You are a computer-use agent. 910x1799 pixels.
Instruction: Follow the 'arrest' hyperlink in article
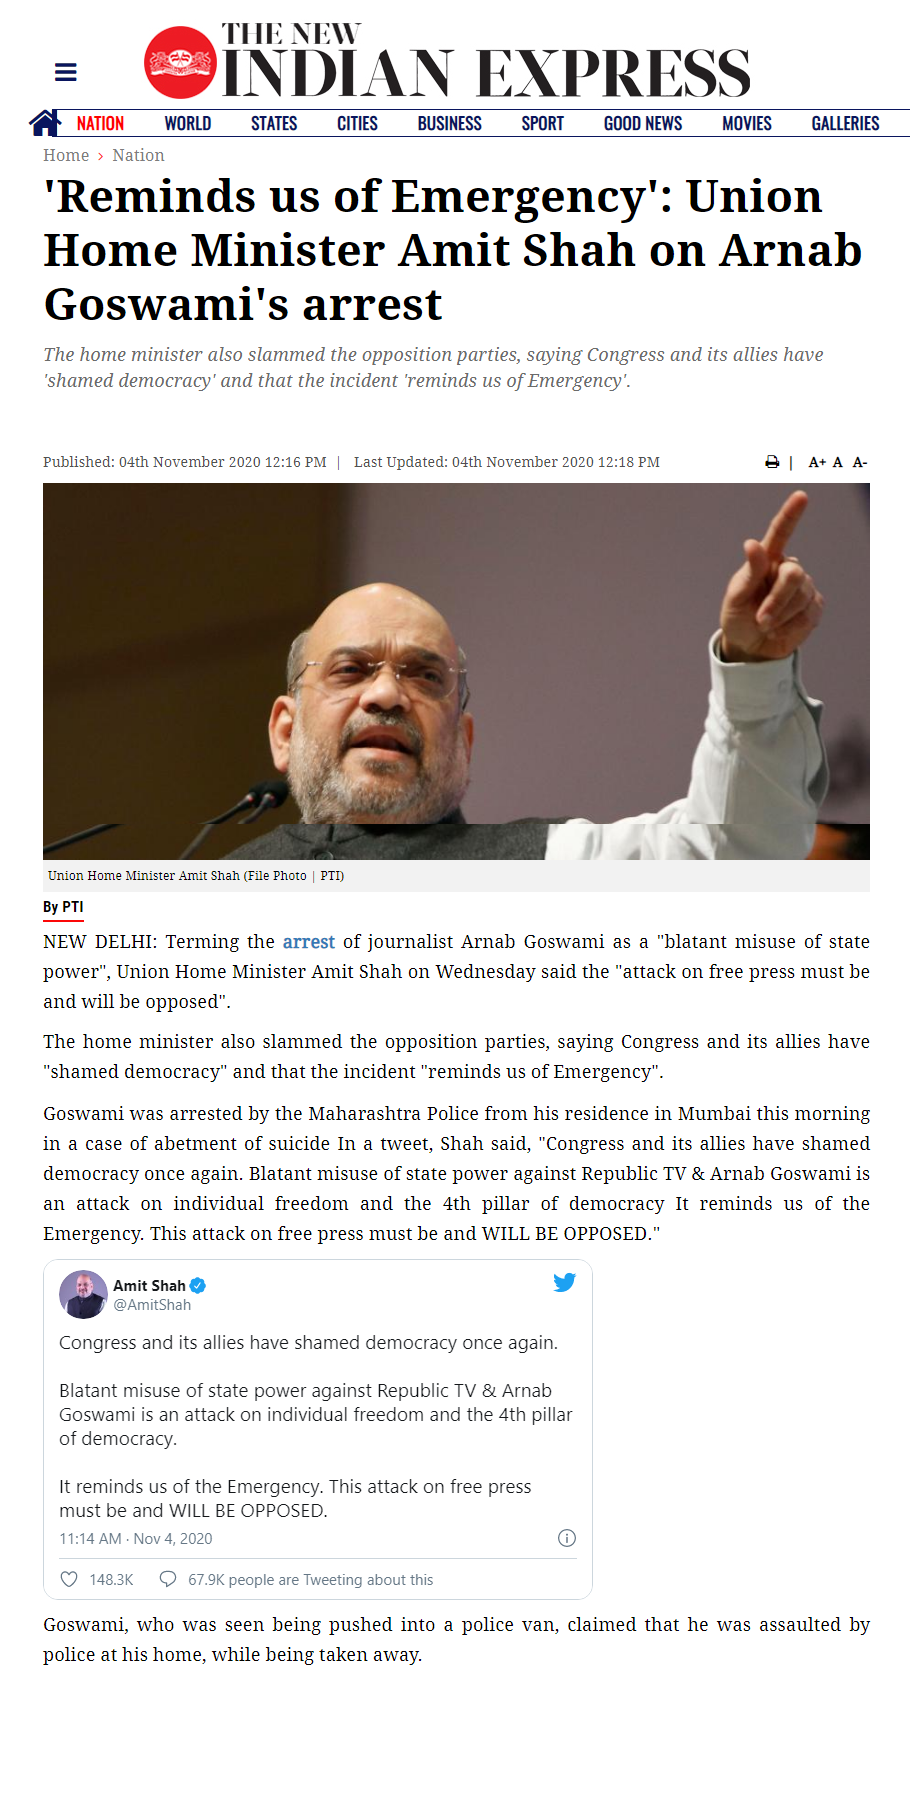click(308, 941)
